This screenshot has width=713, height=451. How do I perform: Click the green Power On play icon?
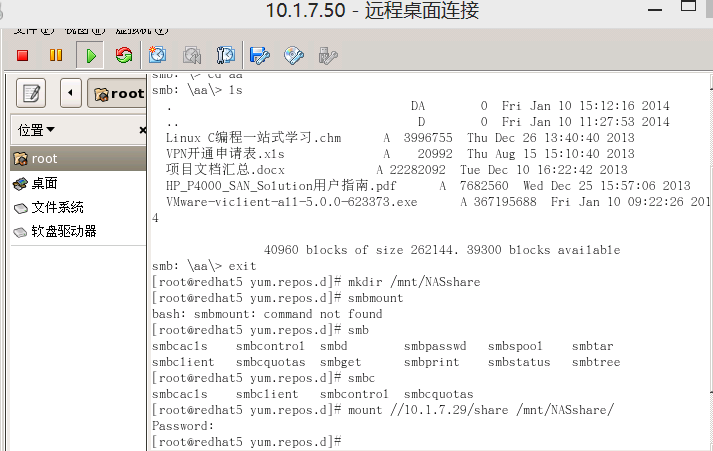click(90, 55)
